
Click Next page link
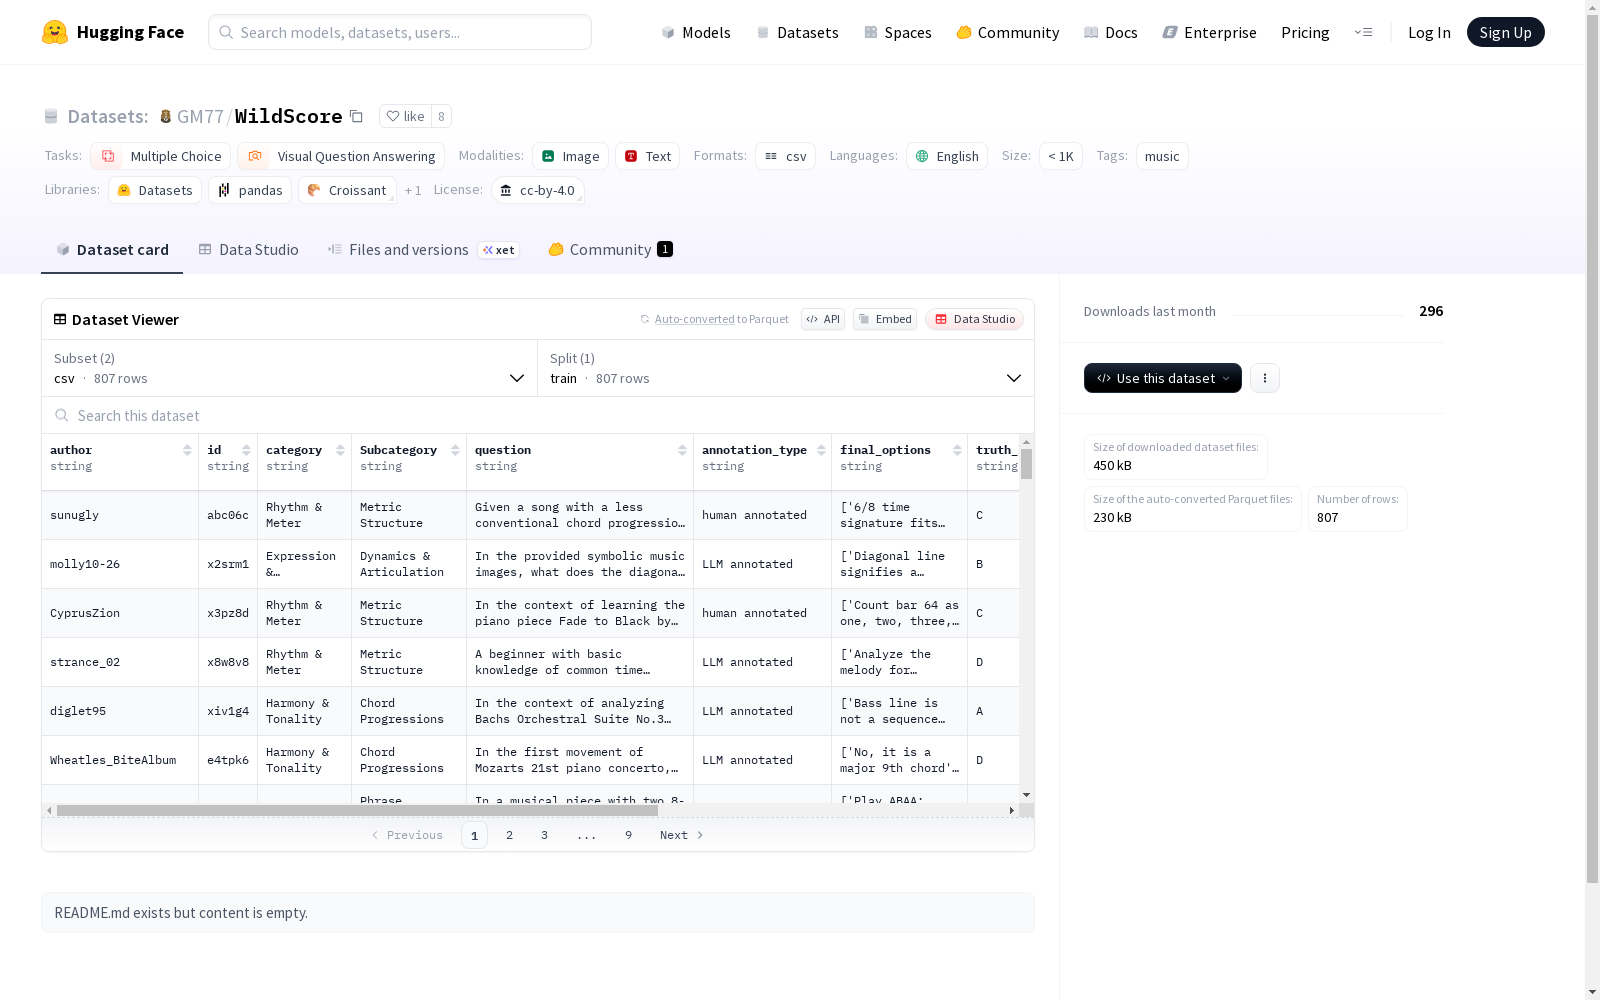pos(681,835)
